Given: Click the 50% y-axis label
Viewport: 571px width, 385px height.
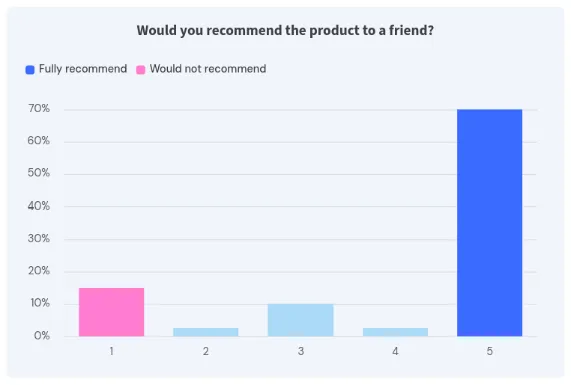Looking at the screenshot, I should pyautogui.click(x=39, y=173).
